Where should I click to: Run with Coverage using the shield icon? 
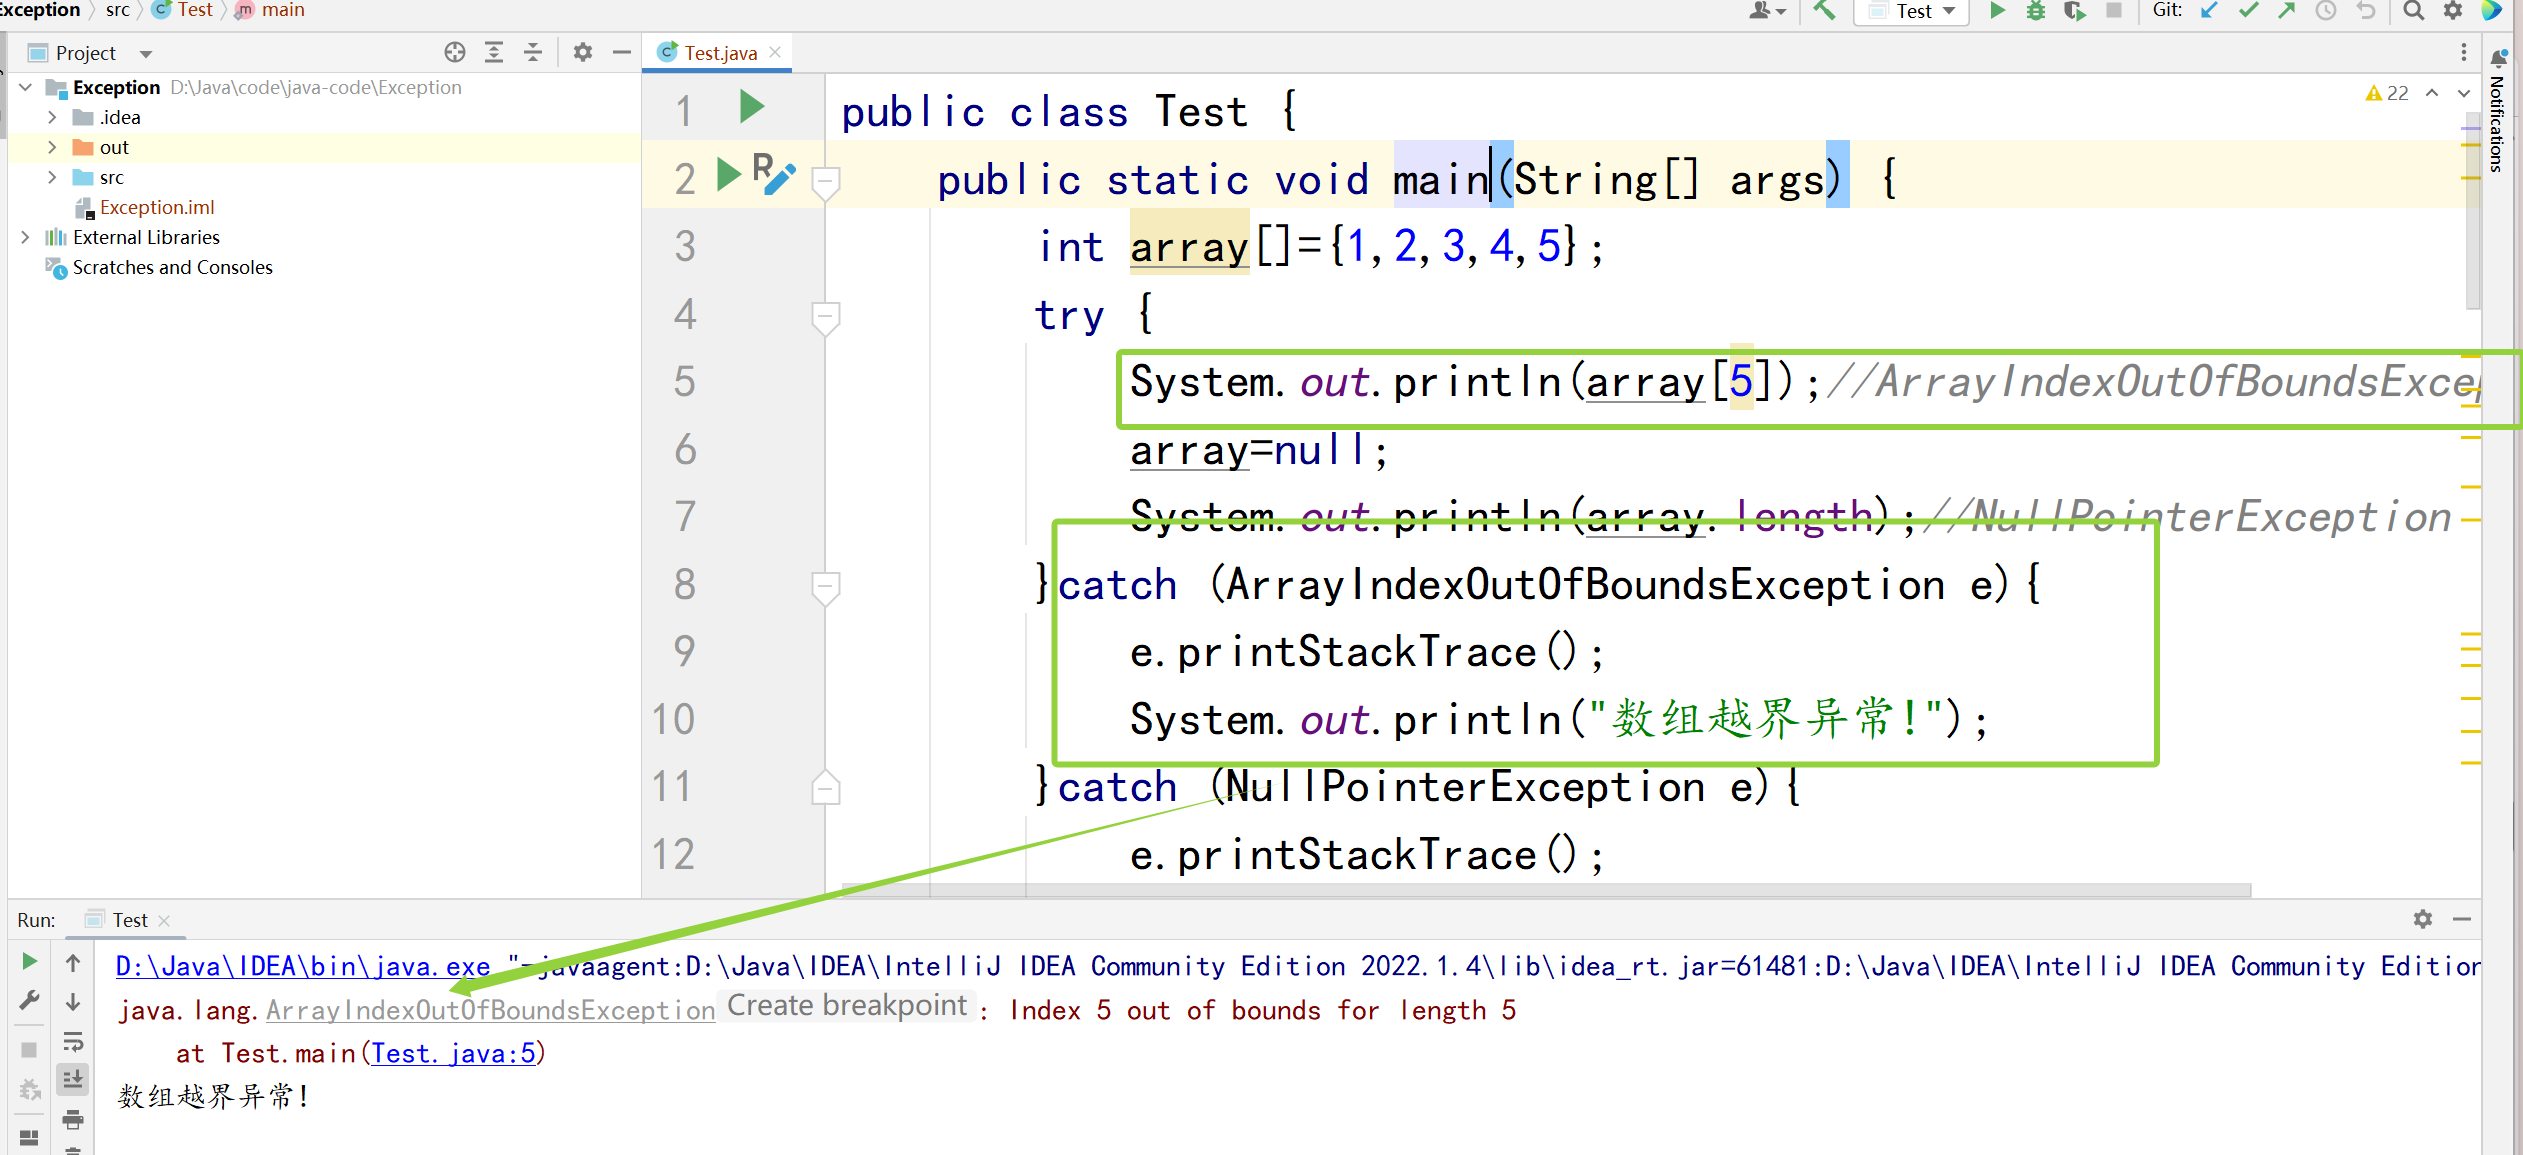click(2075, 11)
